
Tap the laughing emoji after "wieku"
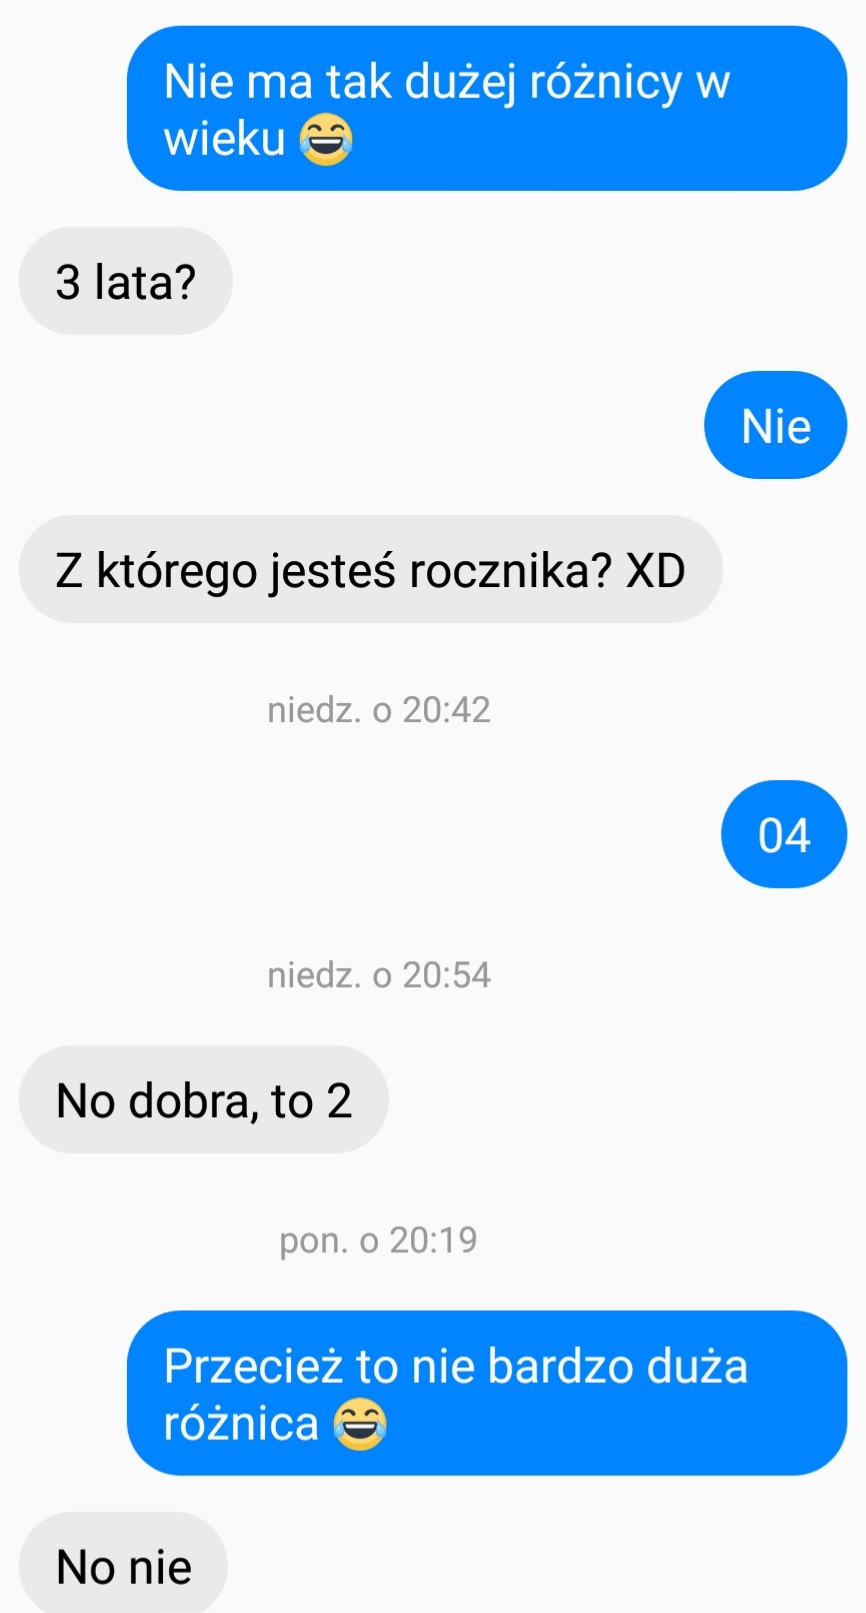point(326,140)
